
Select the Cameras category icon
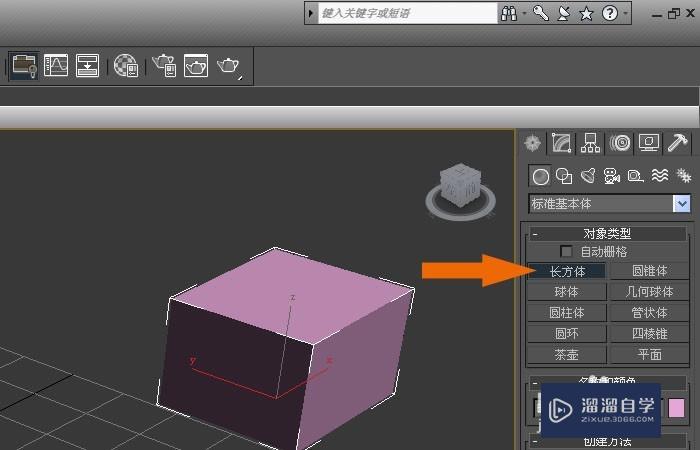tap(612, 176)
